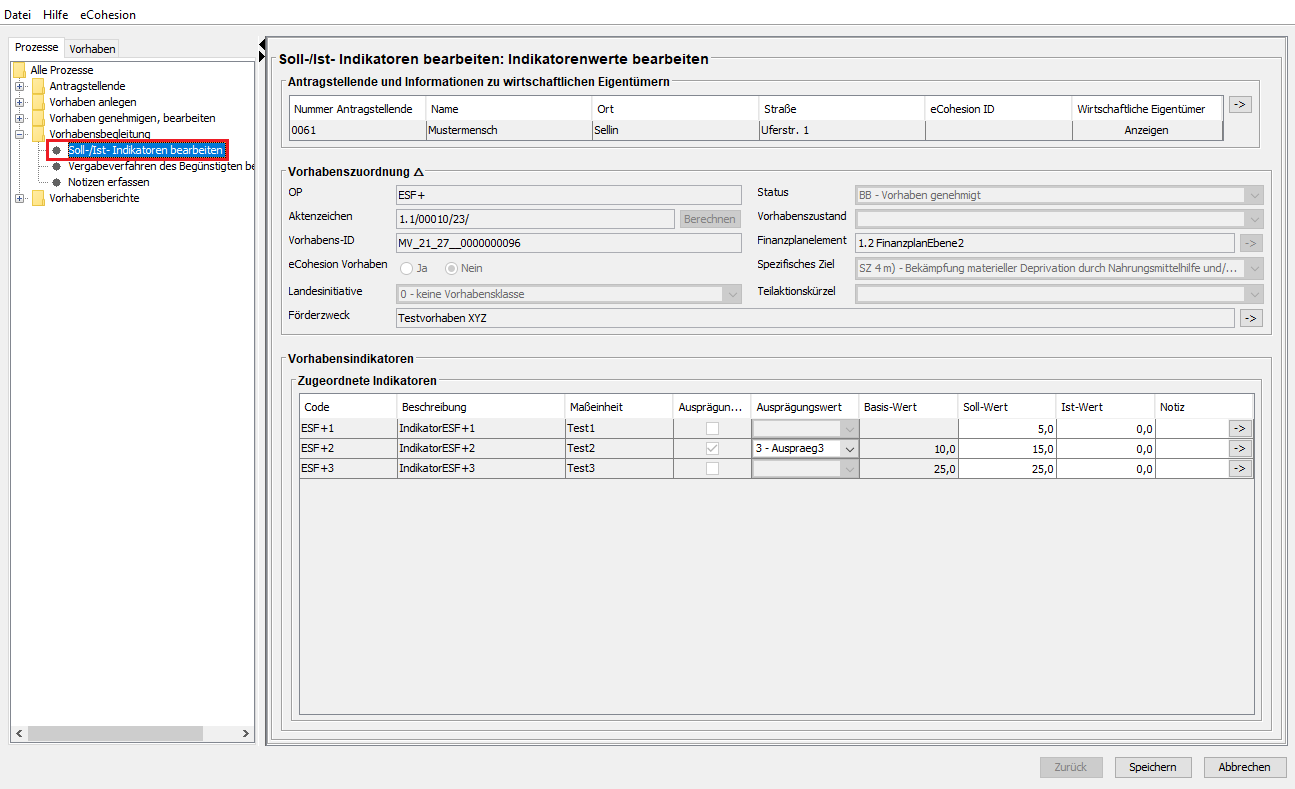
Task: Click the Berechnen button
Action: (710, 219)
